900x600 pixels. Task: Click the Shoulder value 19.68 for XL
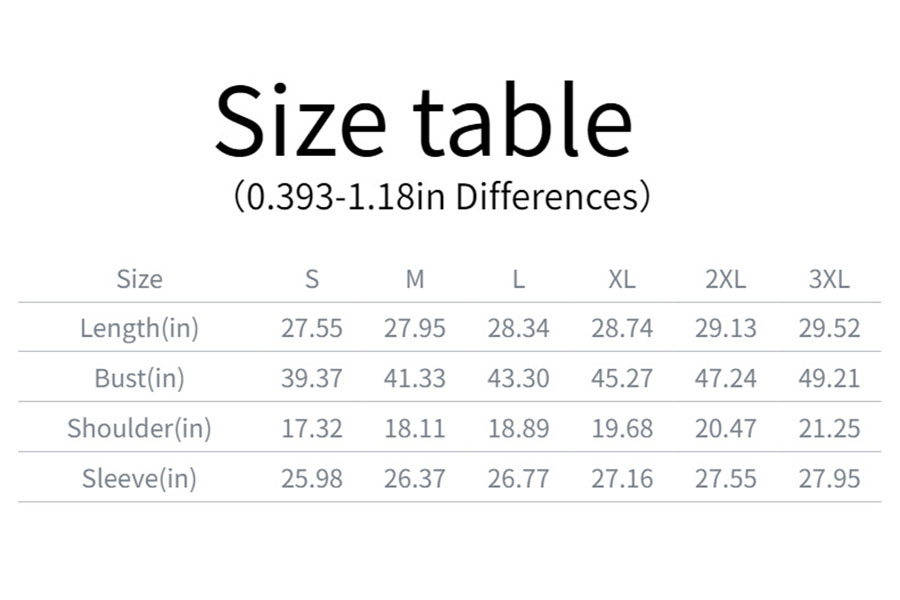pyautogui.click(x=621, y=428)
